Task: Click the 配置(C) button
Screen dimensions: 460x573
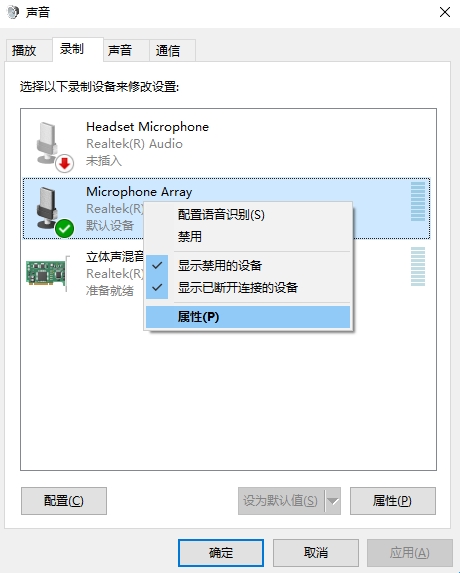Action: 64,501
